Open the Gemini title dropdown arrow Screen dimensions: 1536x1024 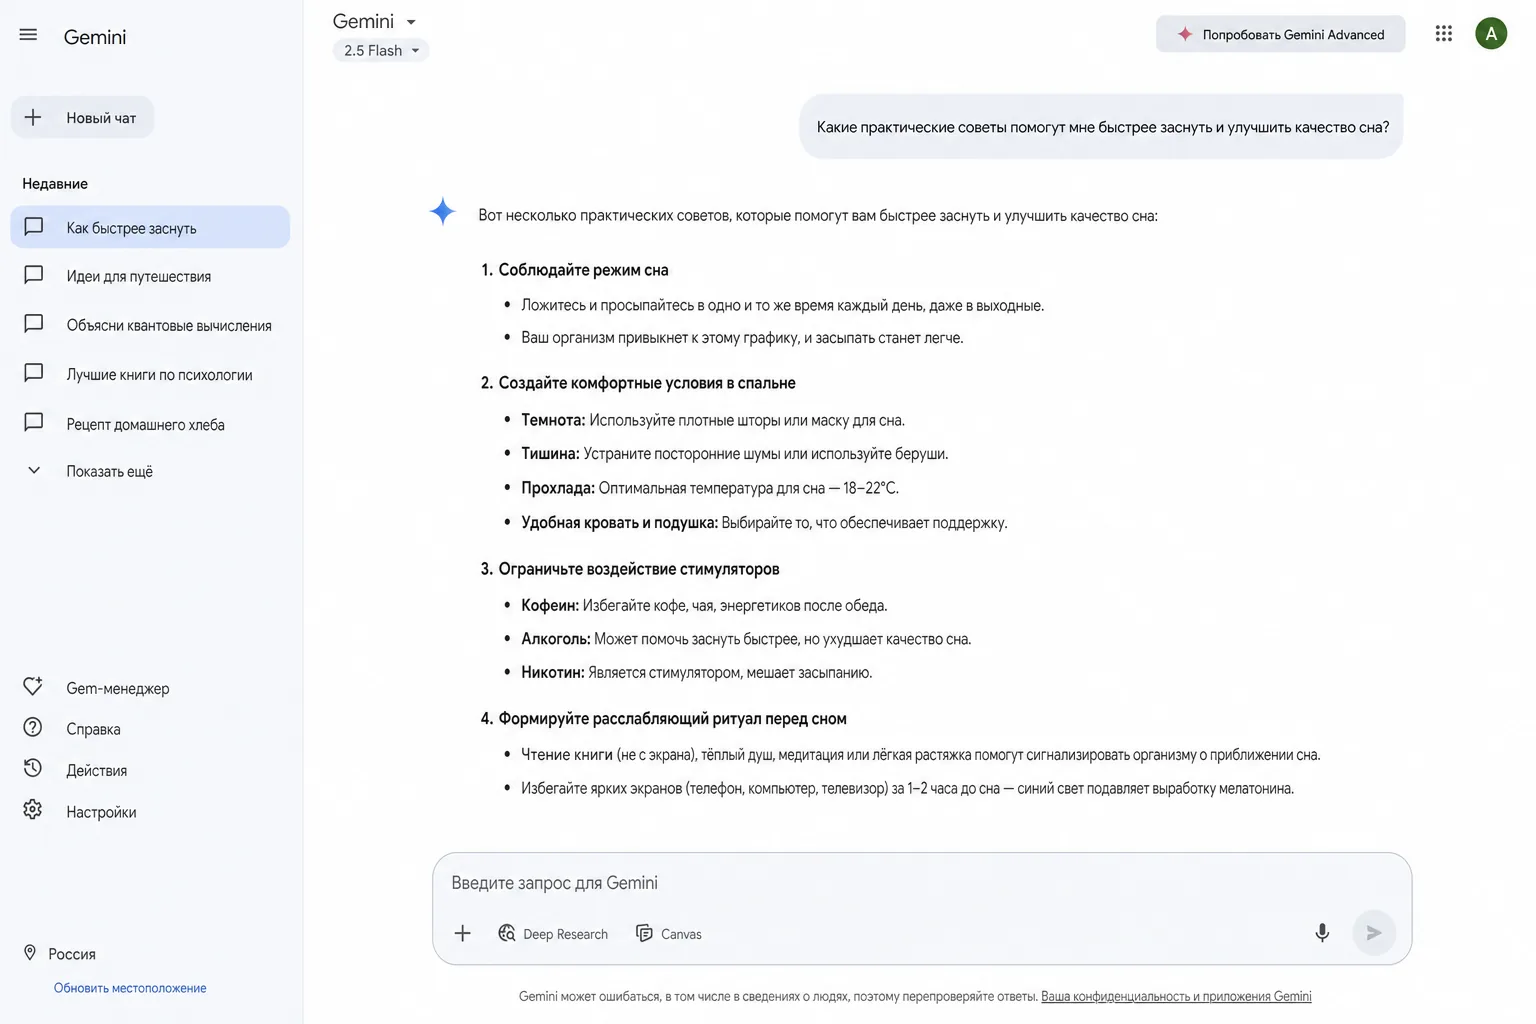coord(411,22)
